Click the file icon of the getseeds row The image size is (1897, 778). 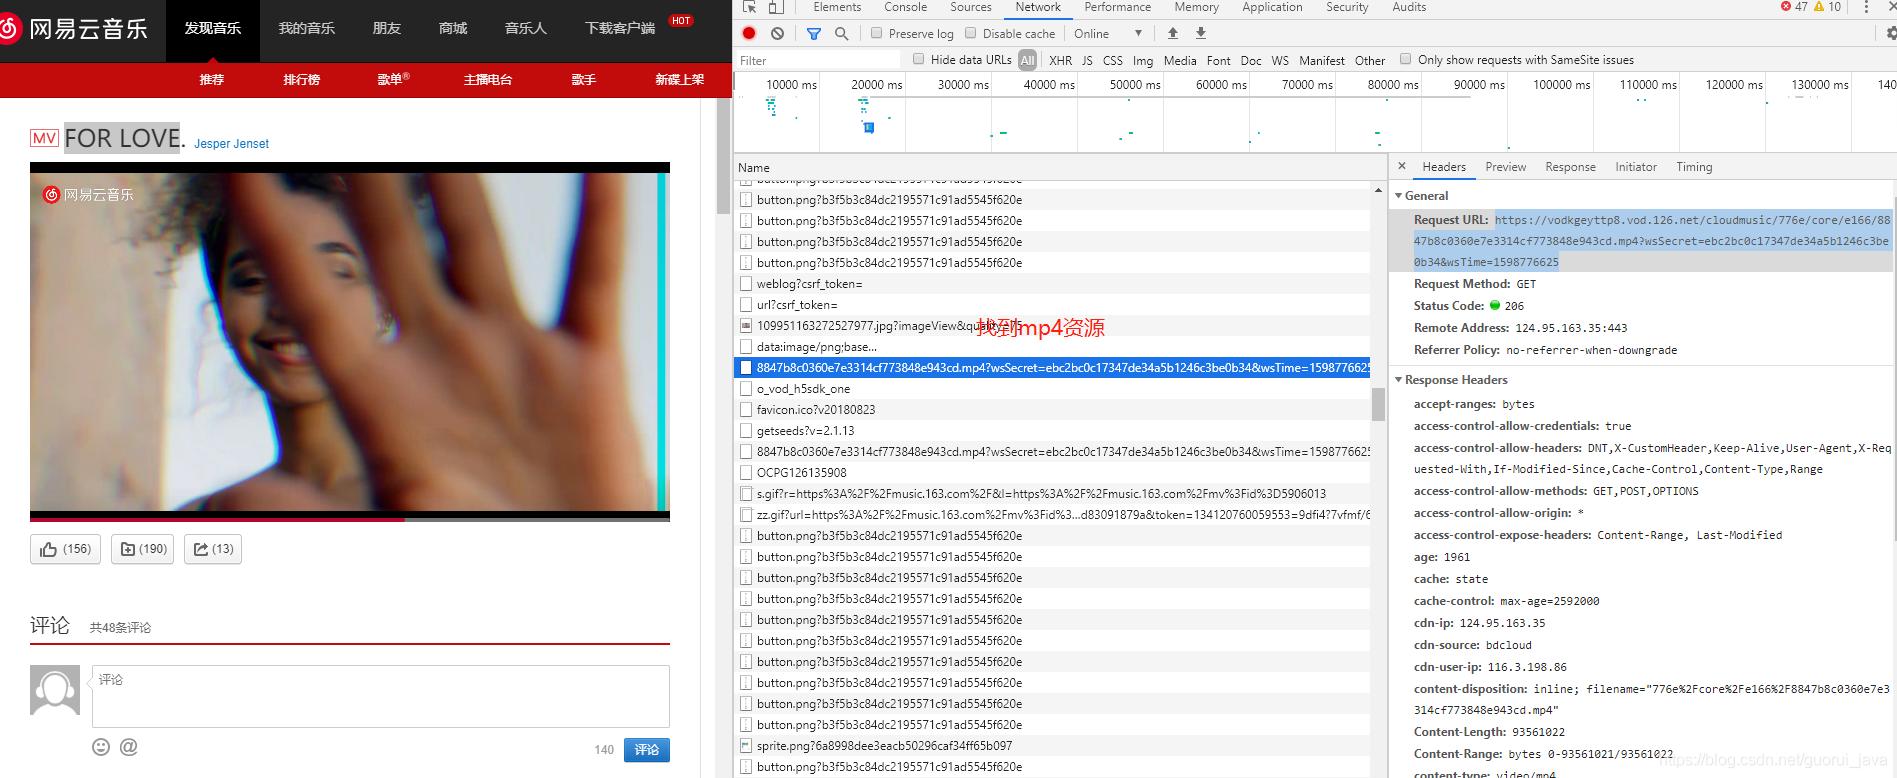click(746, 431)
